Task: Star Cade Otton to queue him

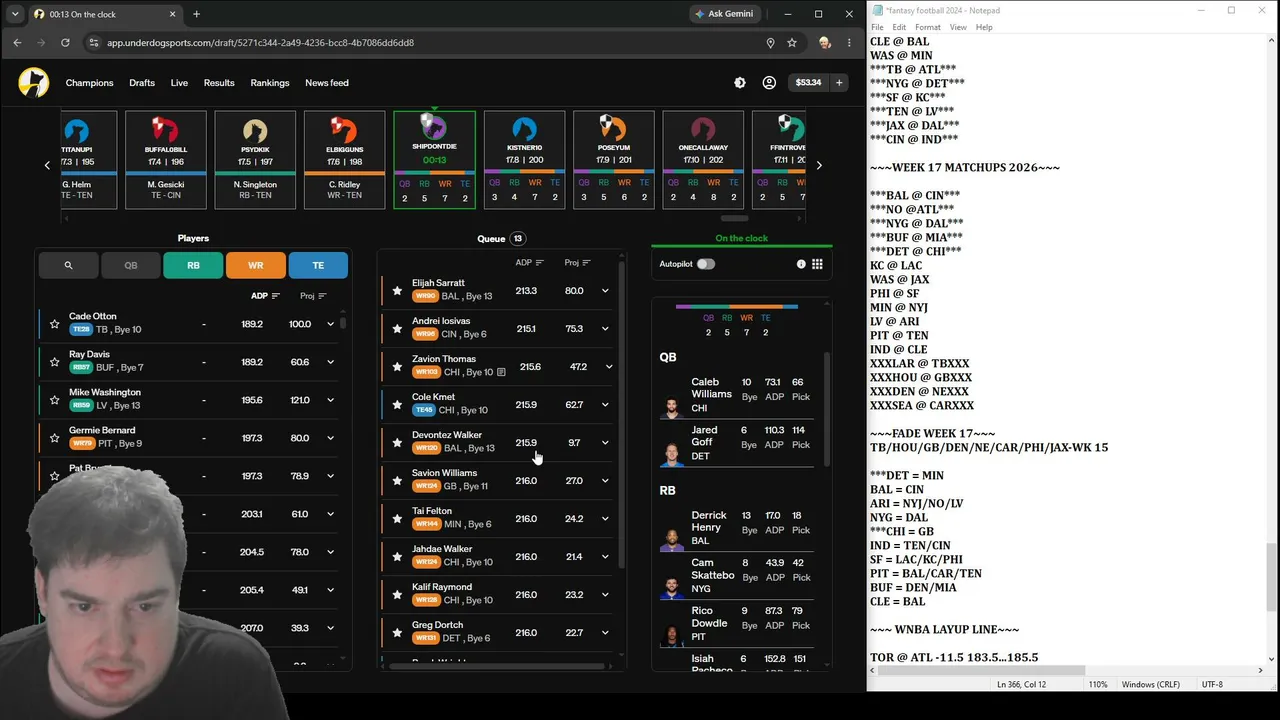Action: [x=55, y=324]
